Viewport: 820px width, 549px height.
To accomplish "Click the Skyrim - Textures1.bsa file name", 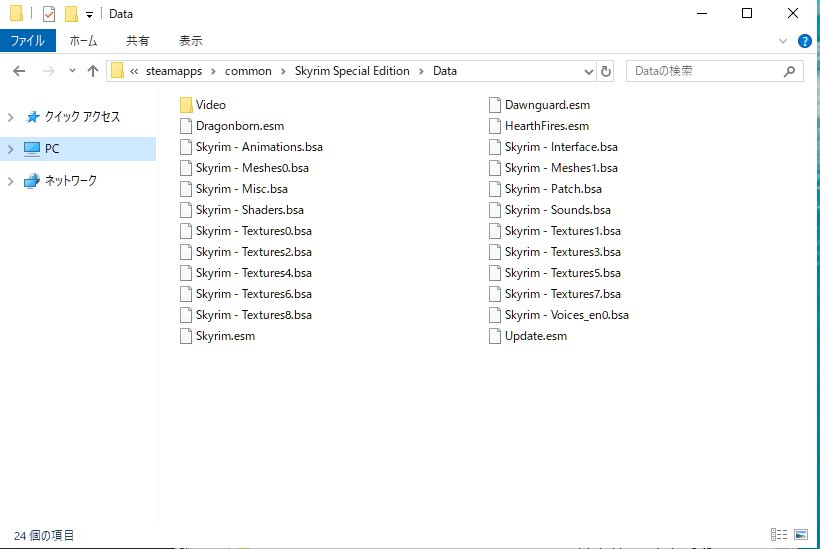I will pos(563,231).
